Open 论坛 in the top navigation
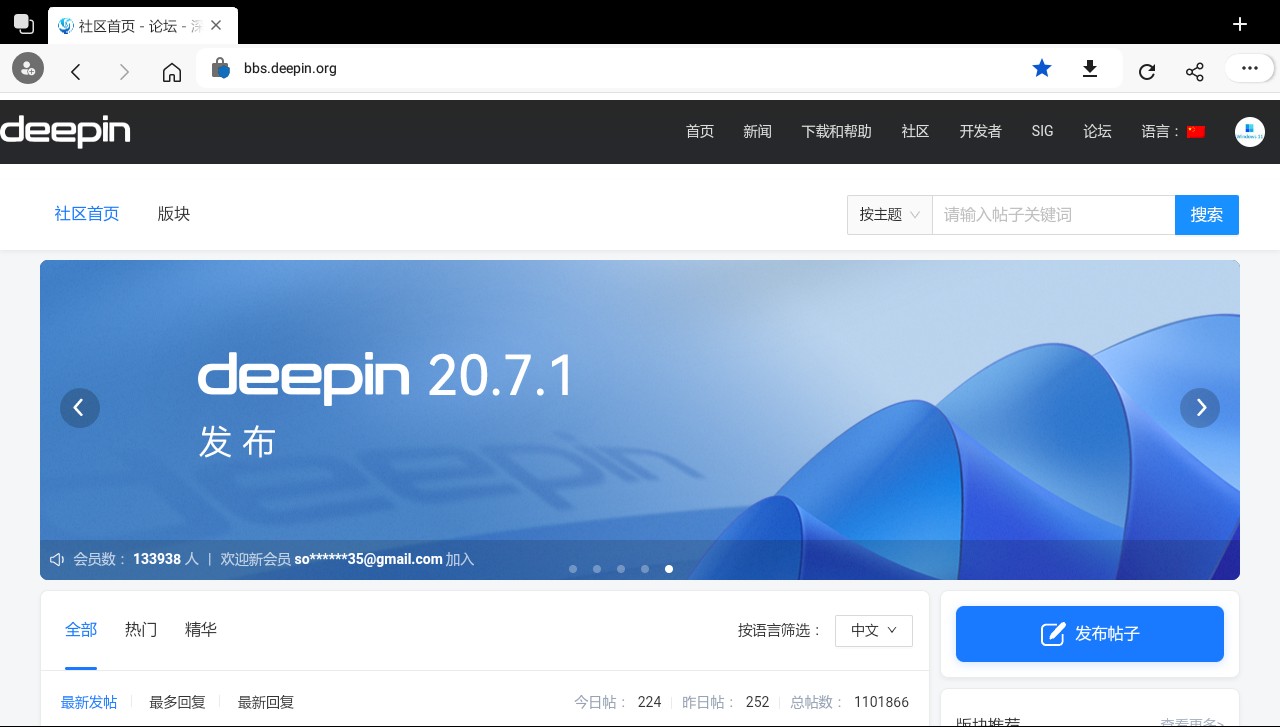The height and width of the screenshot is (727, 1280). 1098,131
